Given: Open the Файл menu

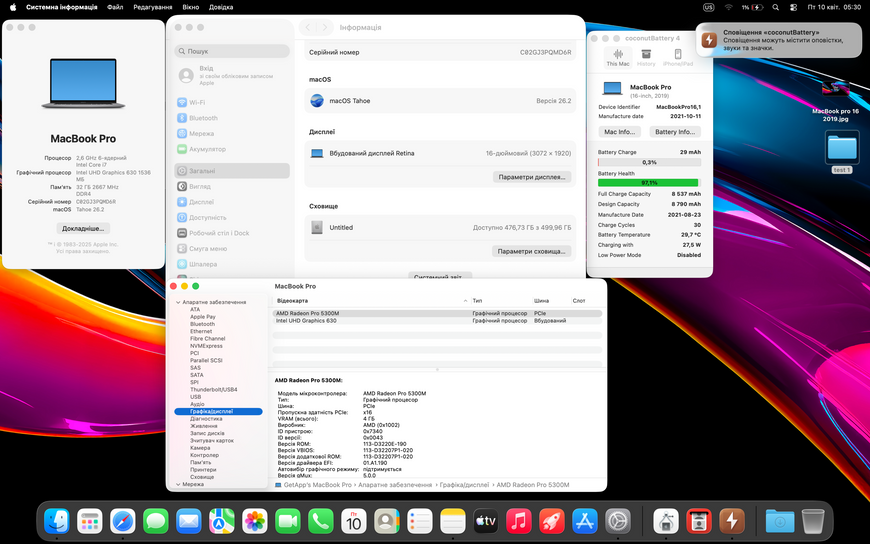Looking at the screenshot, I should 115,7.
